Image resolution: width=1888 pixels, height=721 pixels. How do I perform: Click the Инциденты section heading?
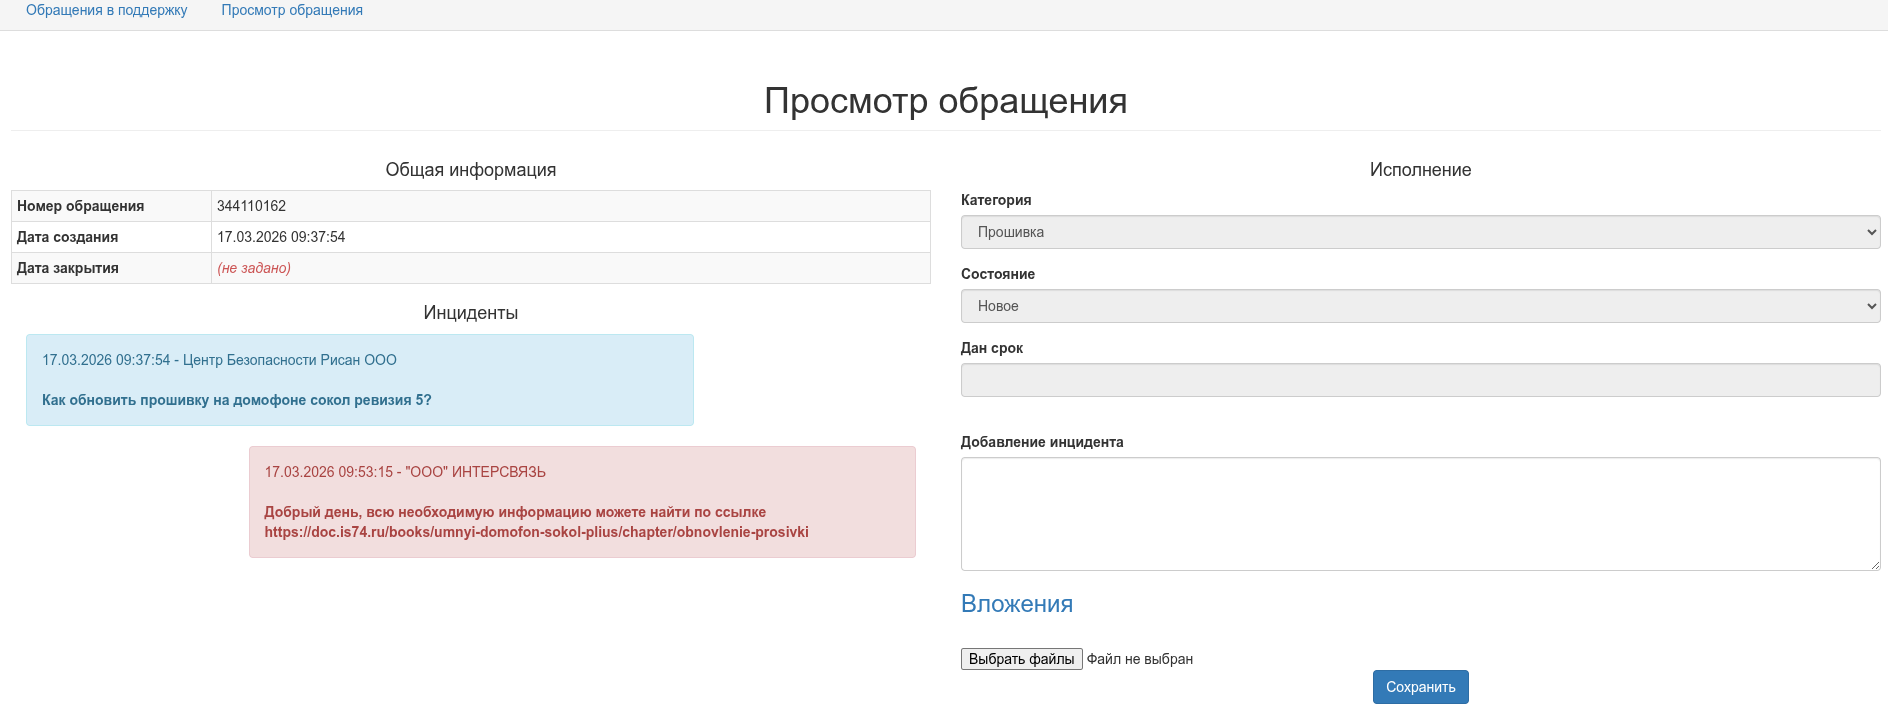click(470, 313)
